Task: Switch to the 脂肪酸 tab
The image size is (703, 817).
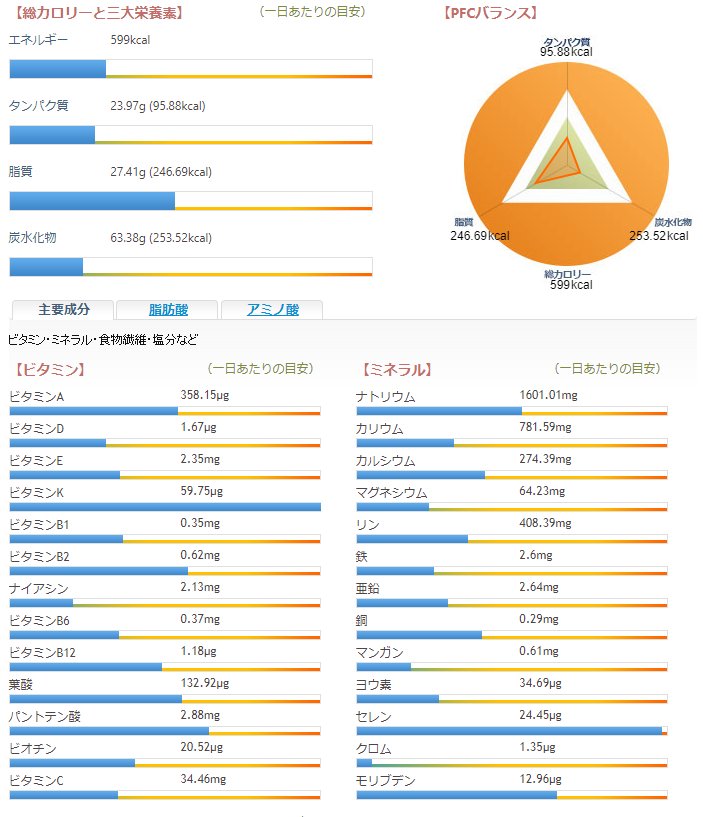Action: [167, 310]
